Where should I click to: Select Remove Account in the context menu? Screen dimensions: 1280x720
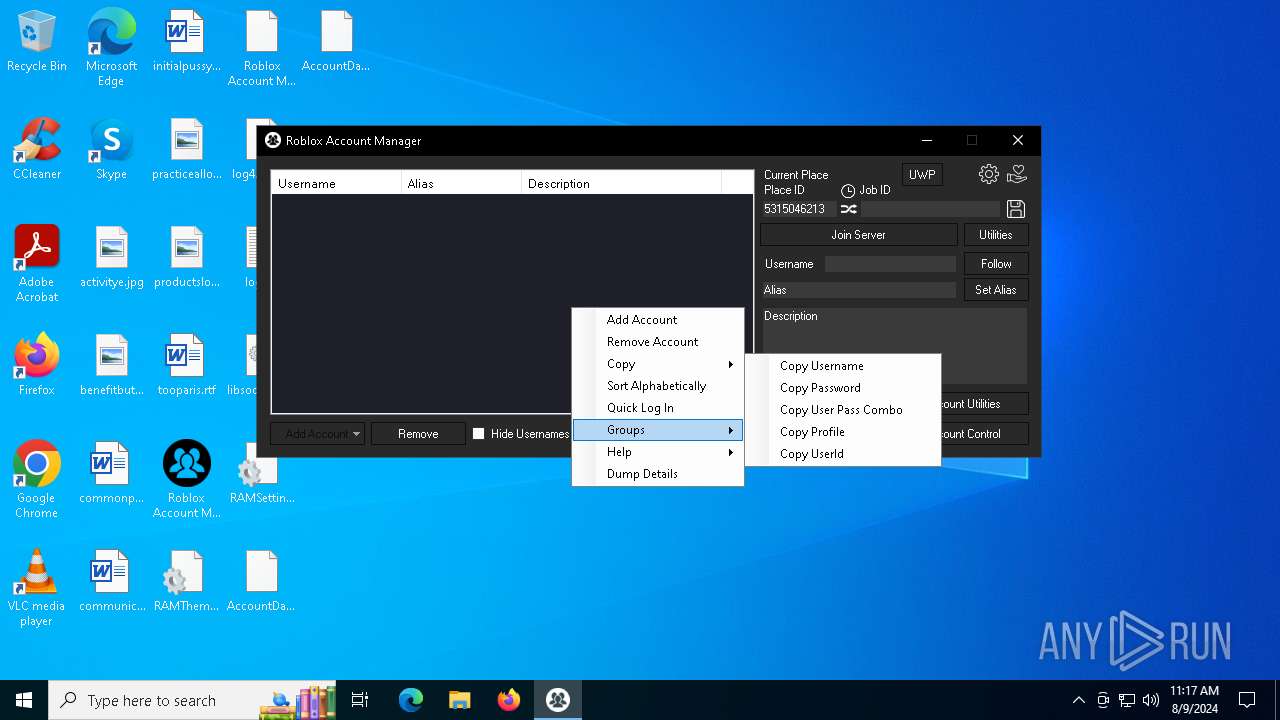658,342
